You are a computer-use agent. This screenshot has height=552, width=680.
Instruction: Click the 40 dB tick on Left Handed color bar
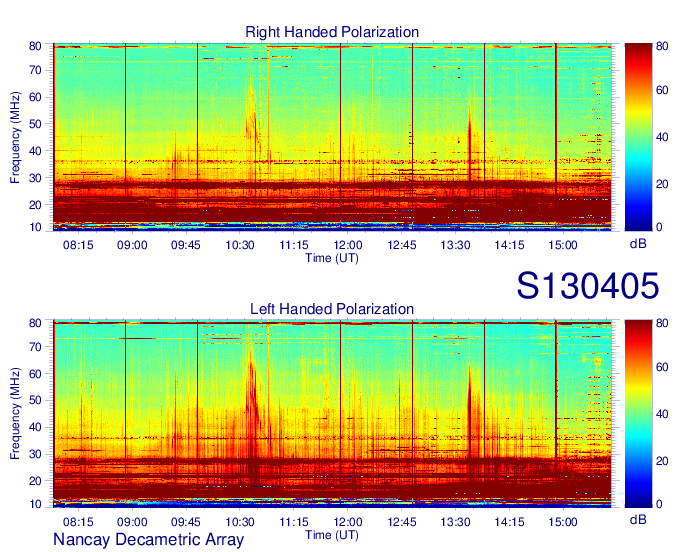(x=662, y=414)
